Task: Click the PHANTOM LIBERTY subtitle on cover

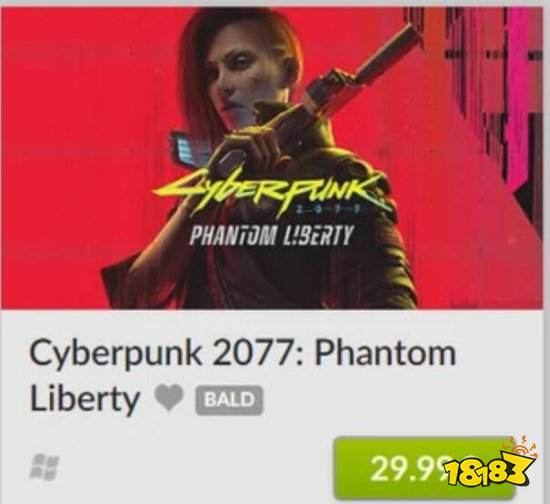Action: [x=270, y=235]
